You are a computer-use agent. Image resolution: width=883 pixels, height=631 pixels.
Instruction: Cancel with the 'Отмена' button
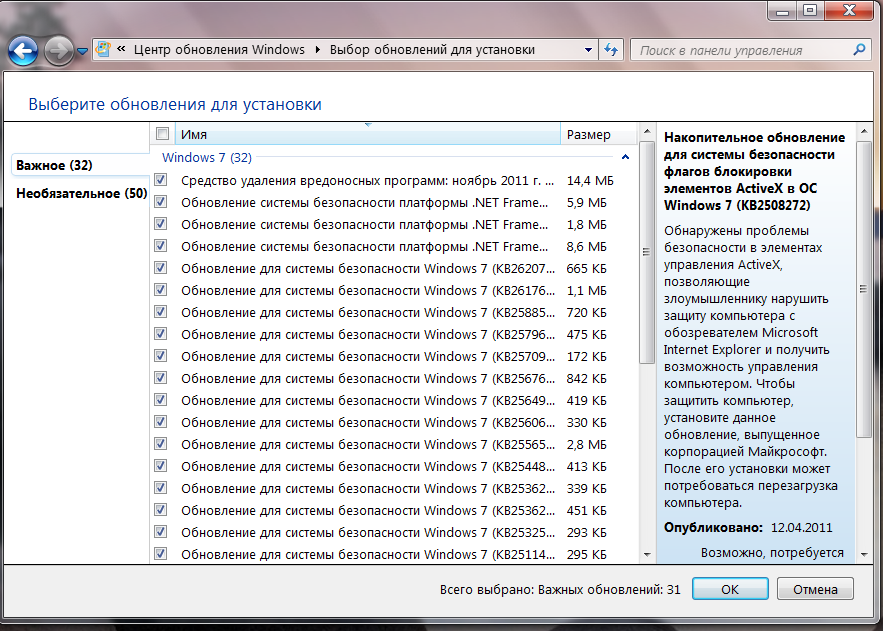815,589
